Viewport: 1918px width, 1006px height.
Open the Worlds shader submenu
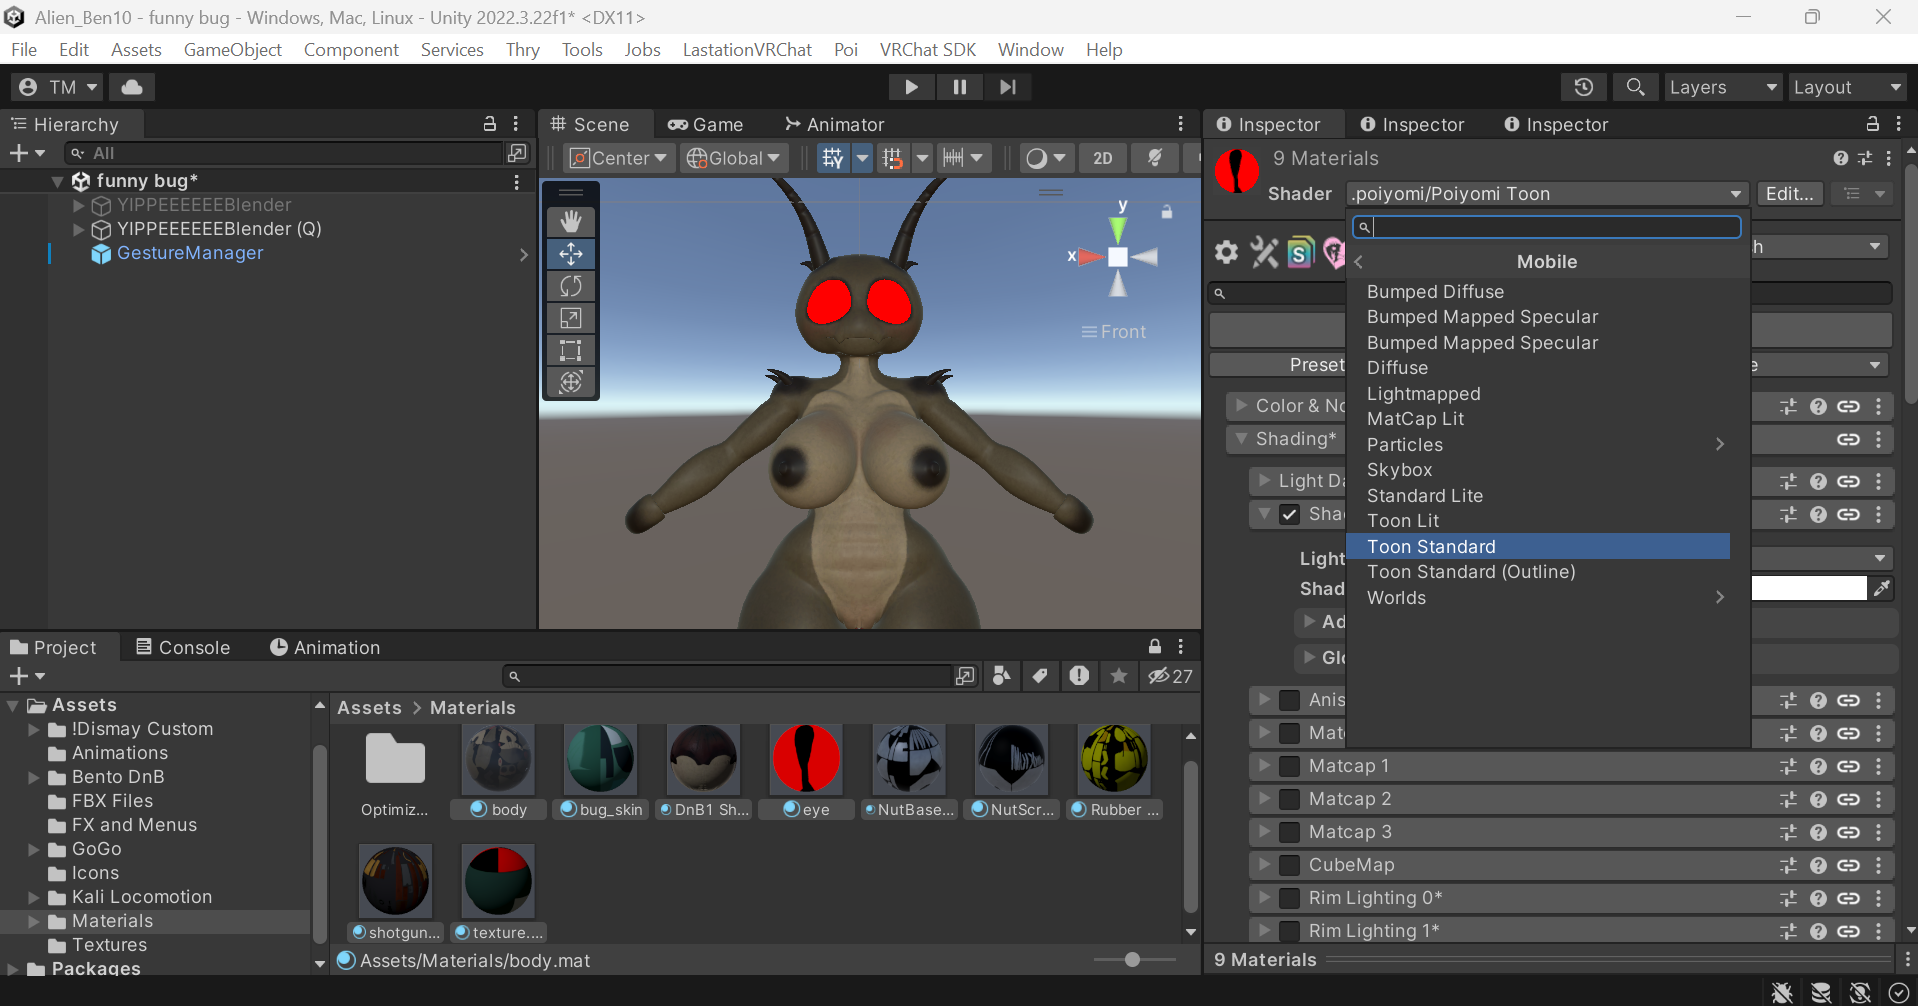point(1538,598)
